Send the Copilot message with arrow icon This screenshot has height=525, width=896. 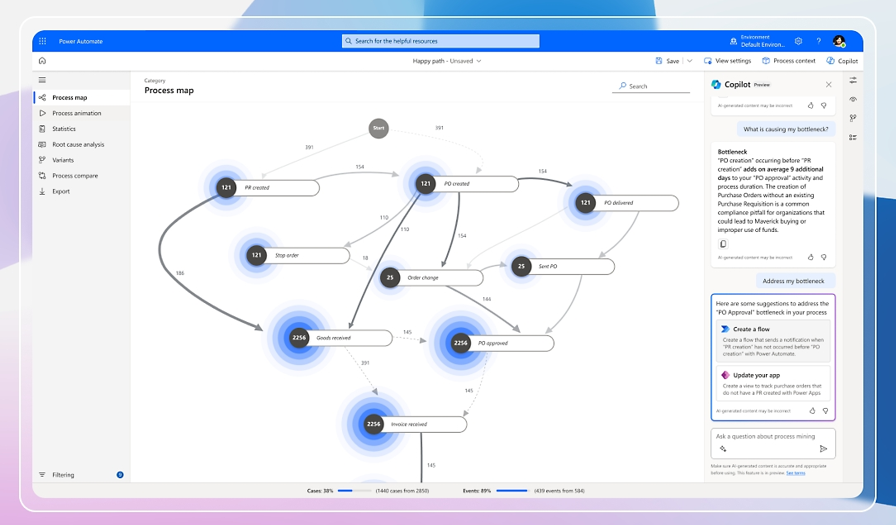click(823, 449)
